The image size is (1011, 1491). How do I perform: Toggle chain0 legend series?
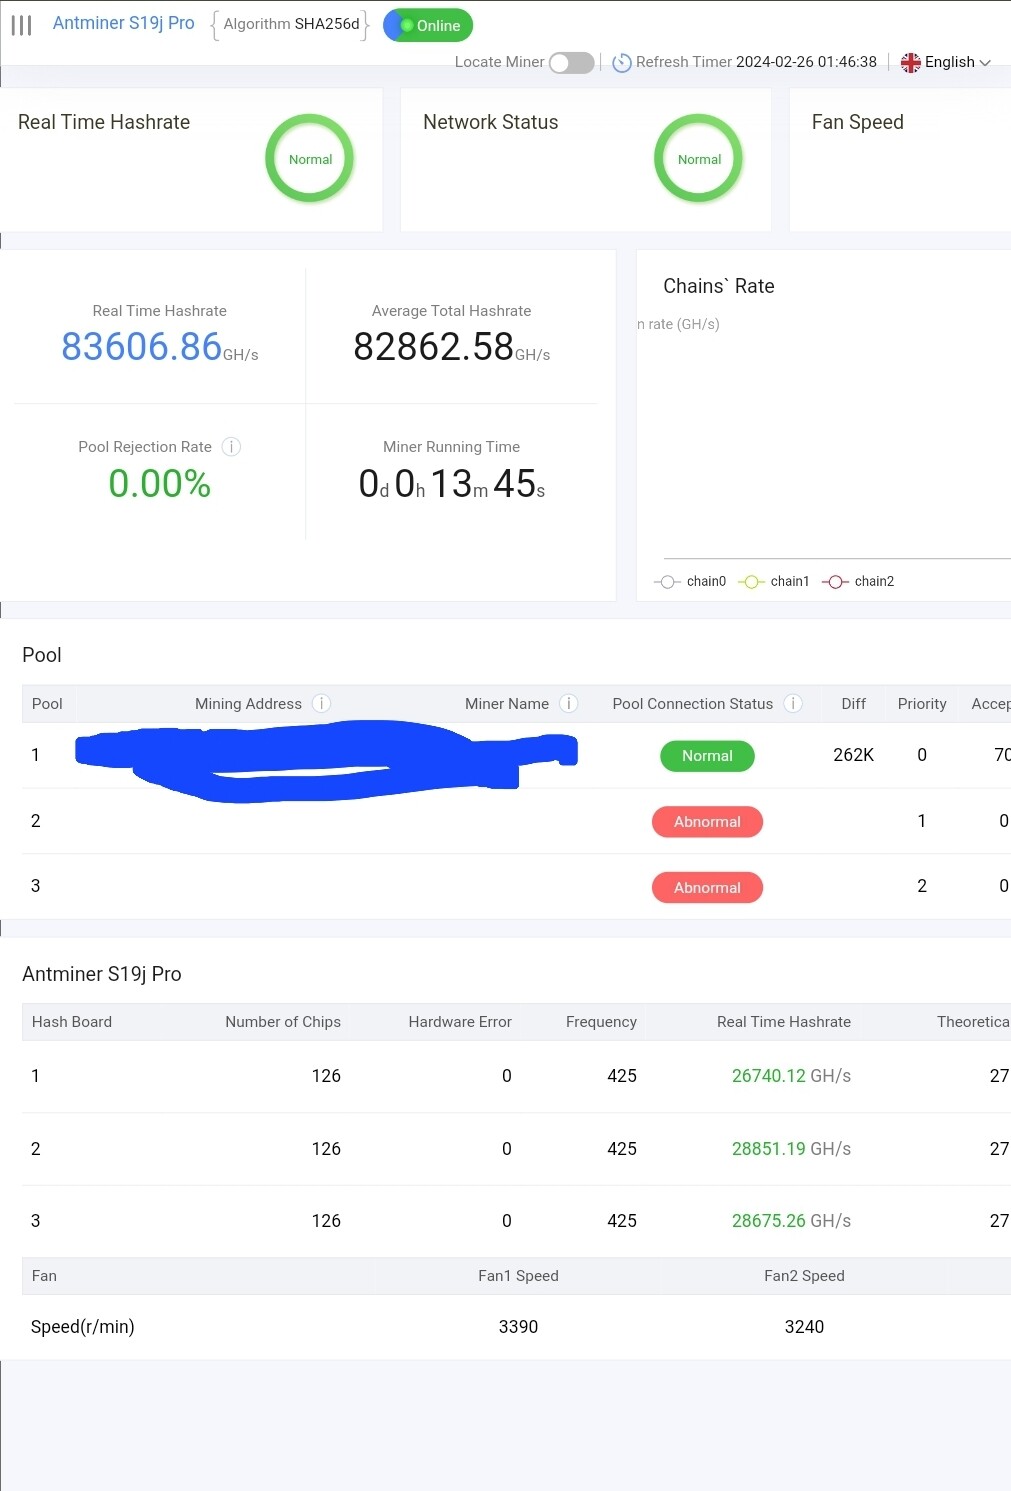690,581
